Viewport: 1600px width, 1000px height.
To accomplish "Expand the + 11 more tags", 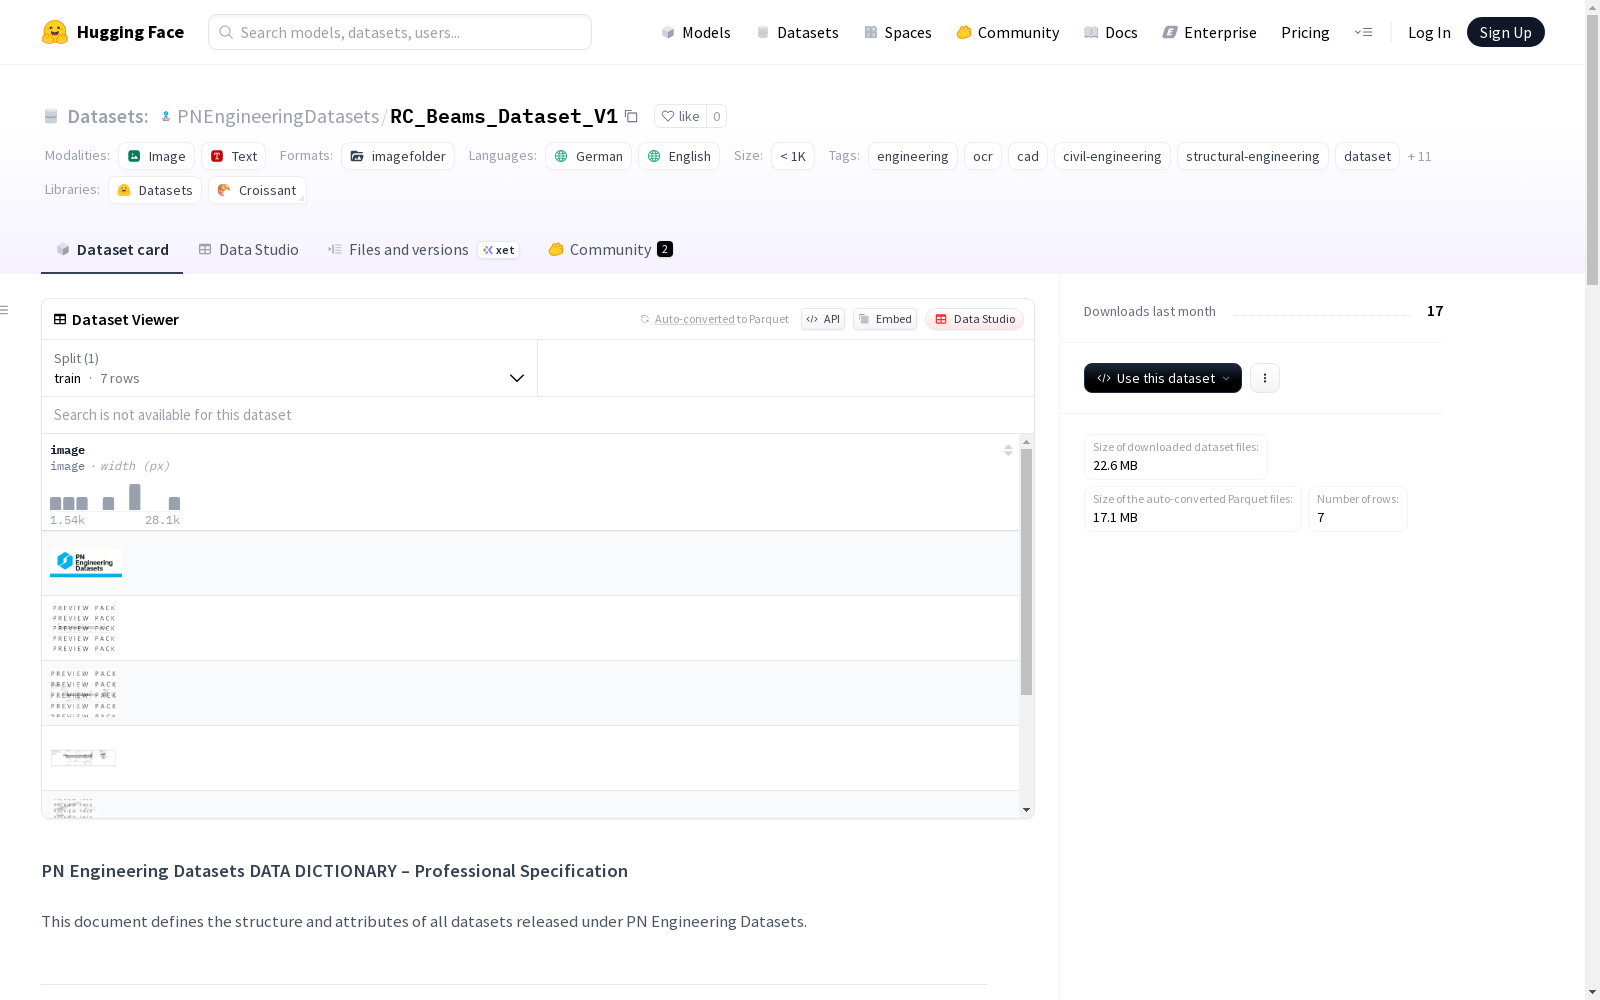I will (1420, 156).
